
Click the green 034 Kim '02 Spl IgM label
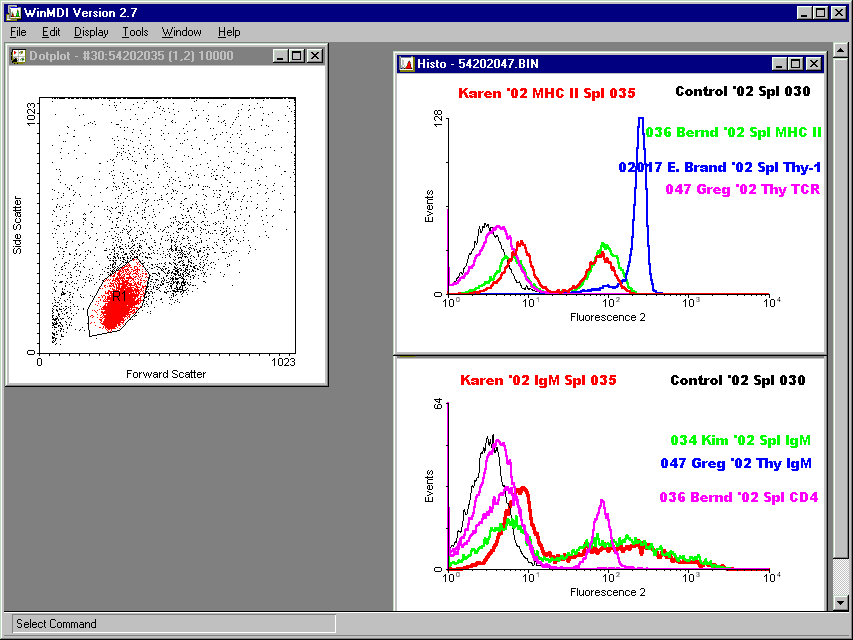pyautogui.click(x=740, y=440)
